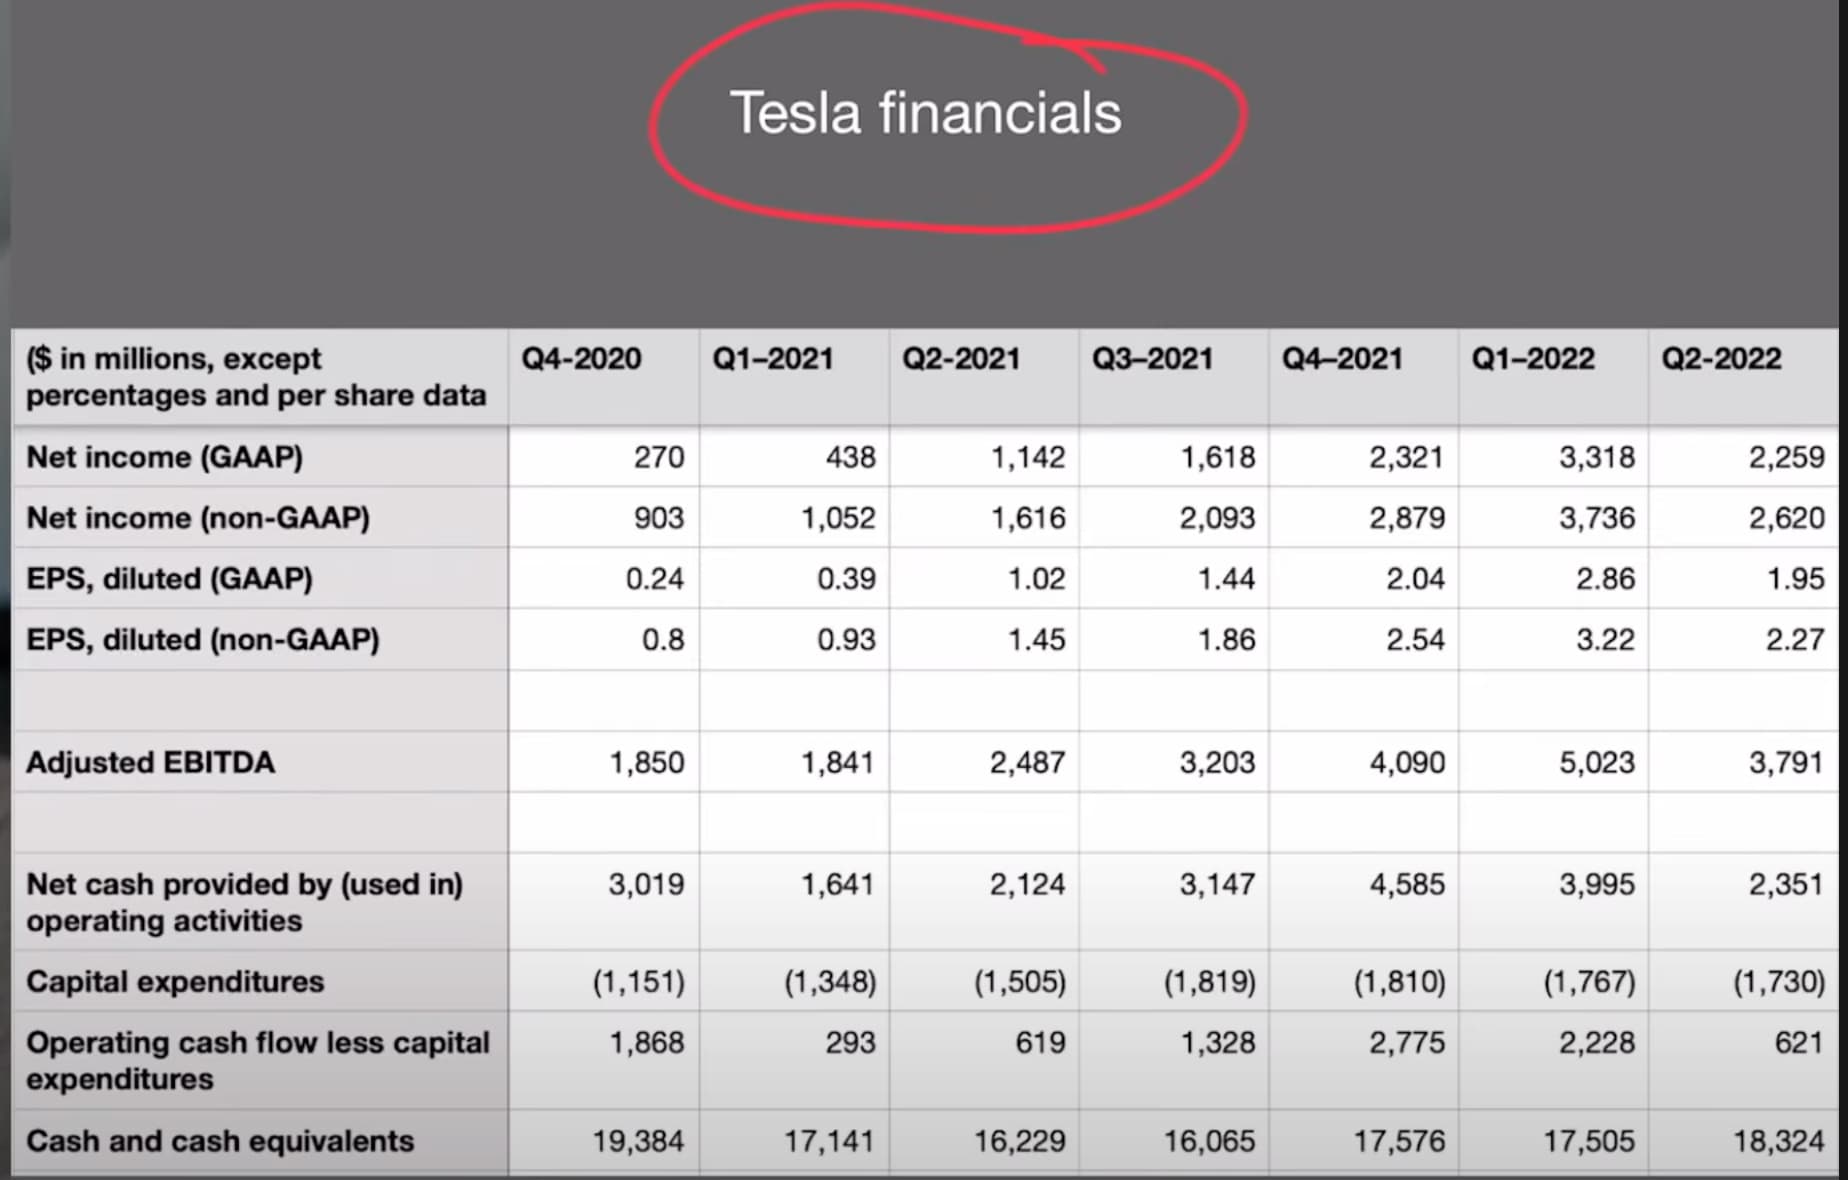
Task: Click the Net income (non-GAAP) row label
Action: point(198,518)
